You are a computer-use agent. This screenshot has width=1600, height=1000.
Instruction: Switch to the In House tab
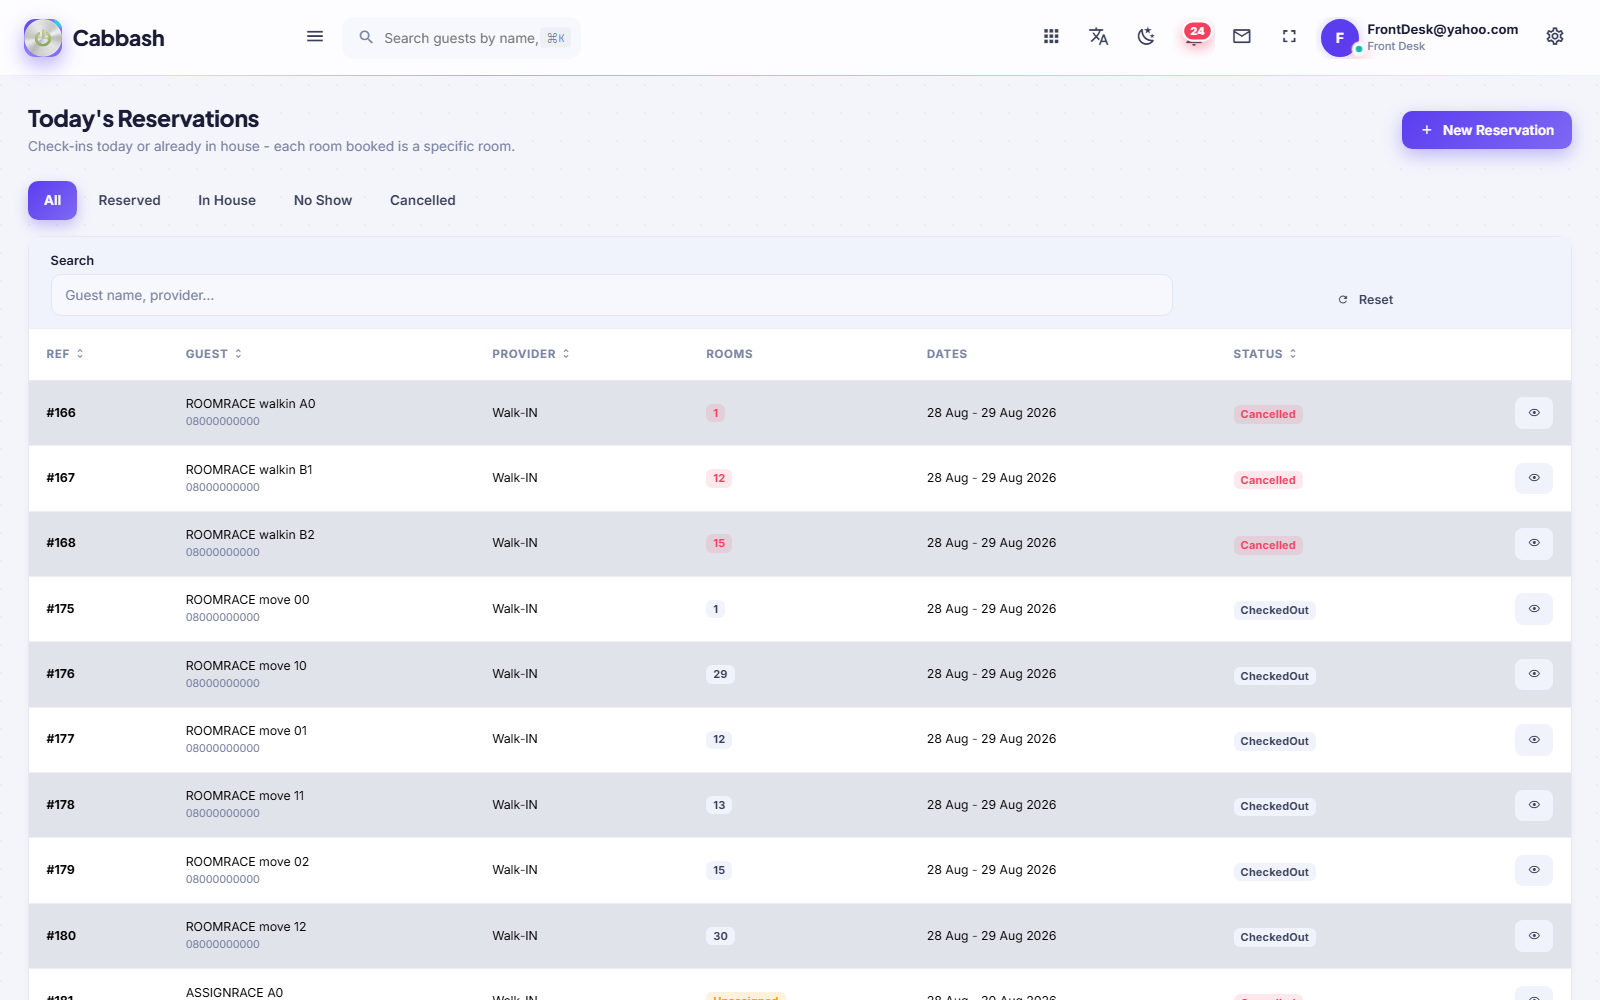coord(227,200)
